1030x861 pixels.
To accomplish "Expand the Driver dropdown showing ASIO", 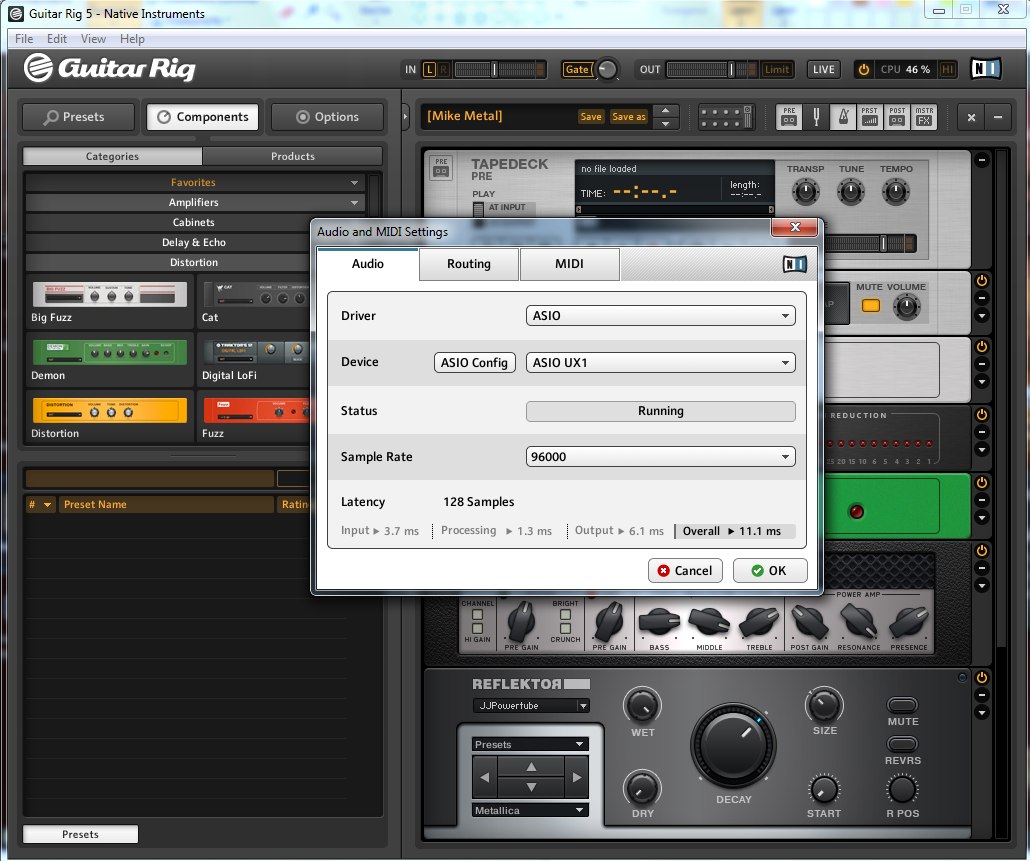I will point(660,316).
